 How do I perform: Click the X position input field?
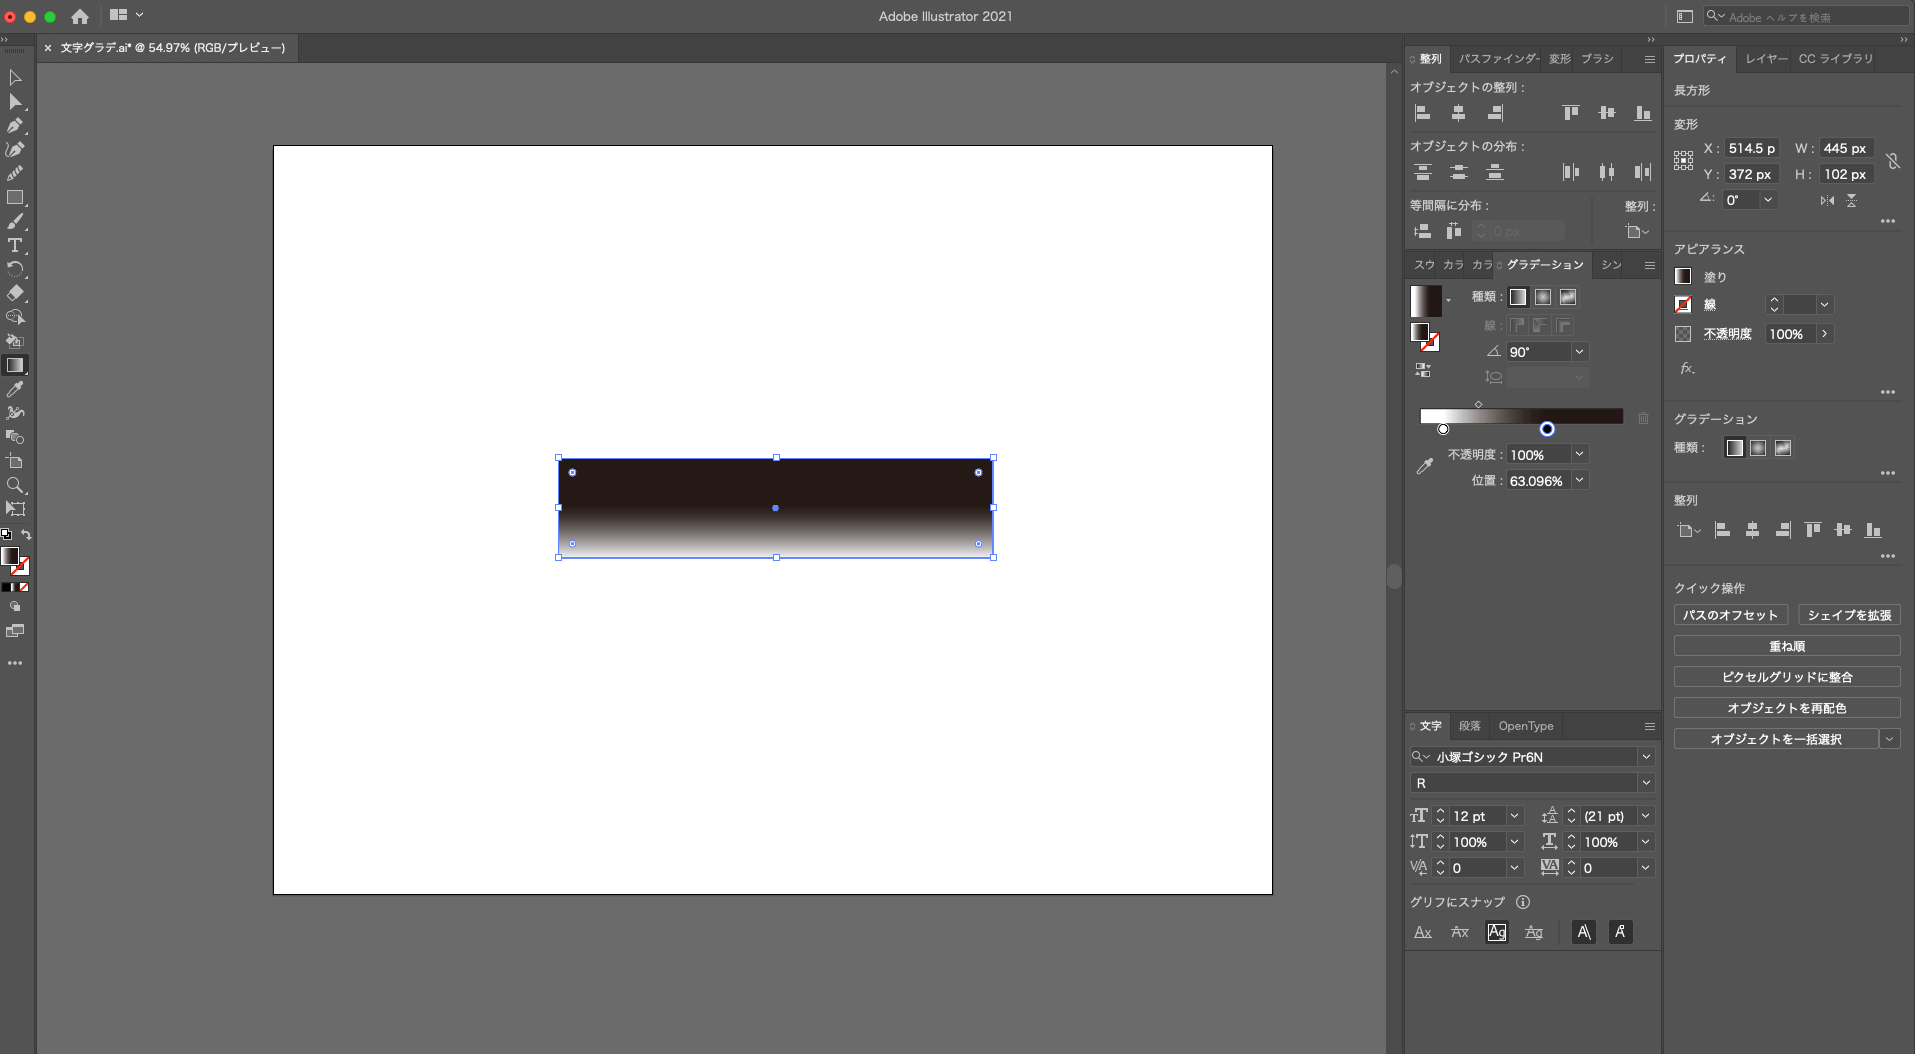coord(1752,148)
